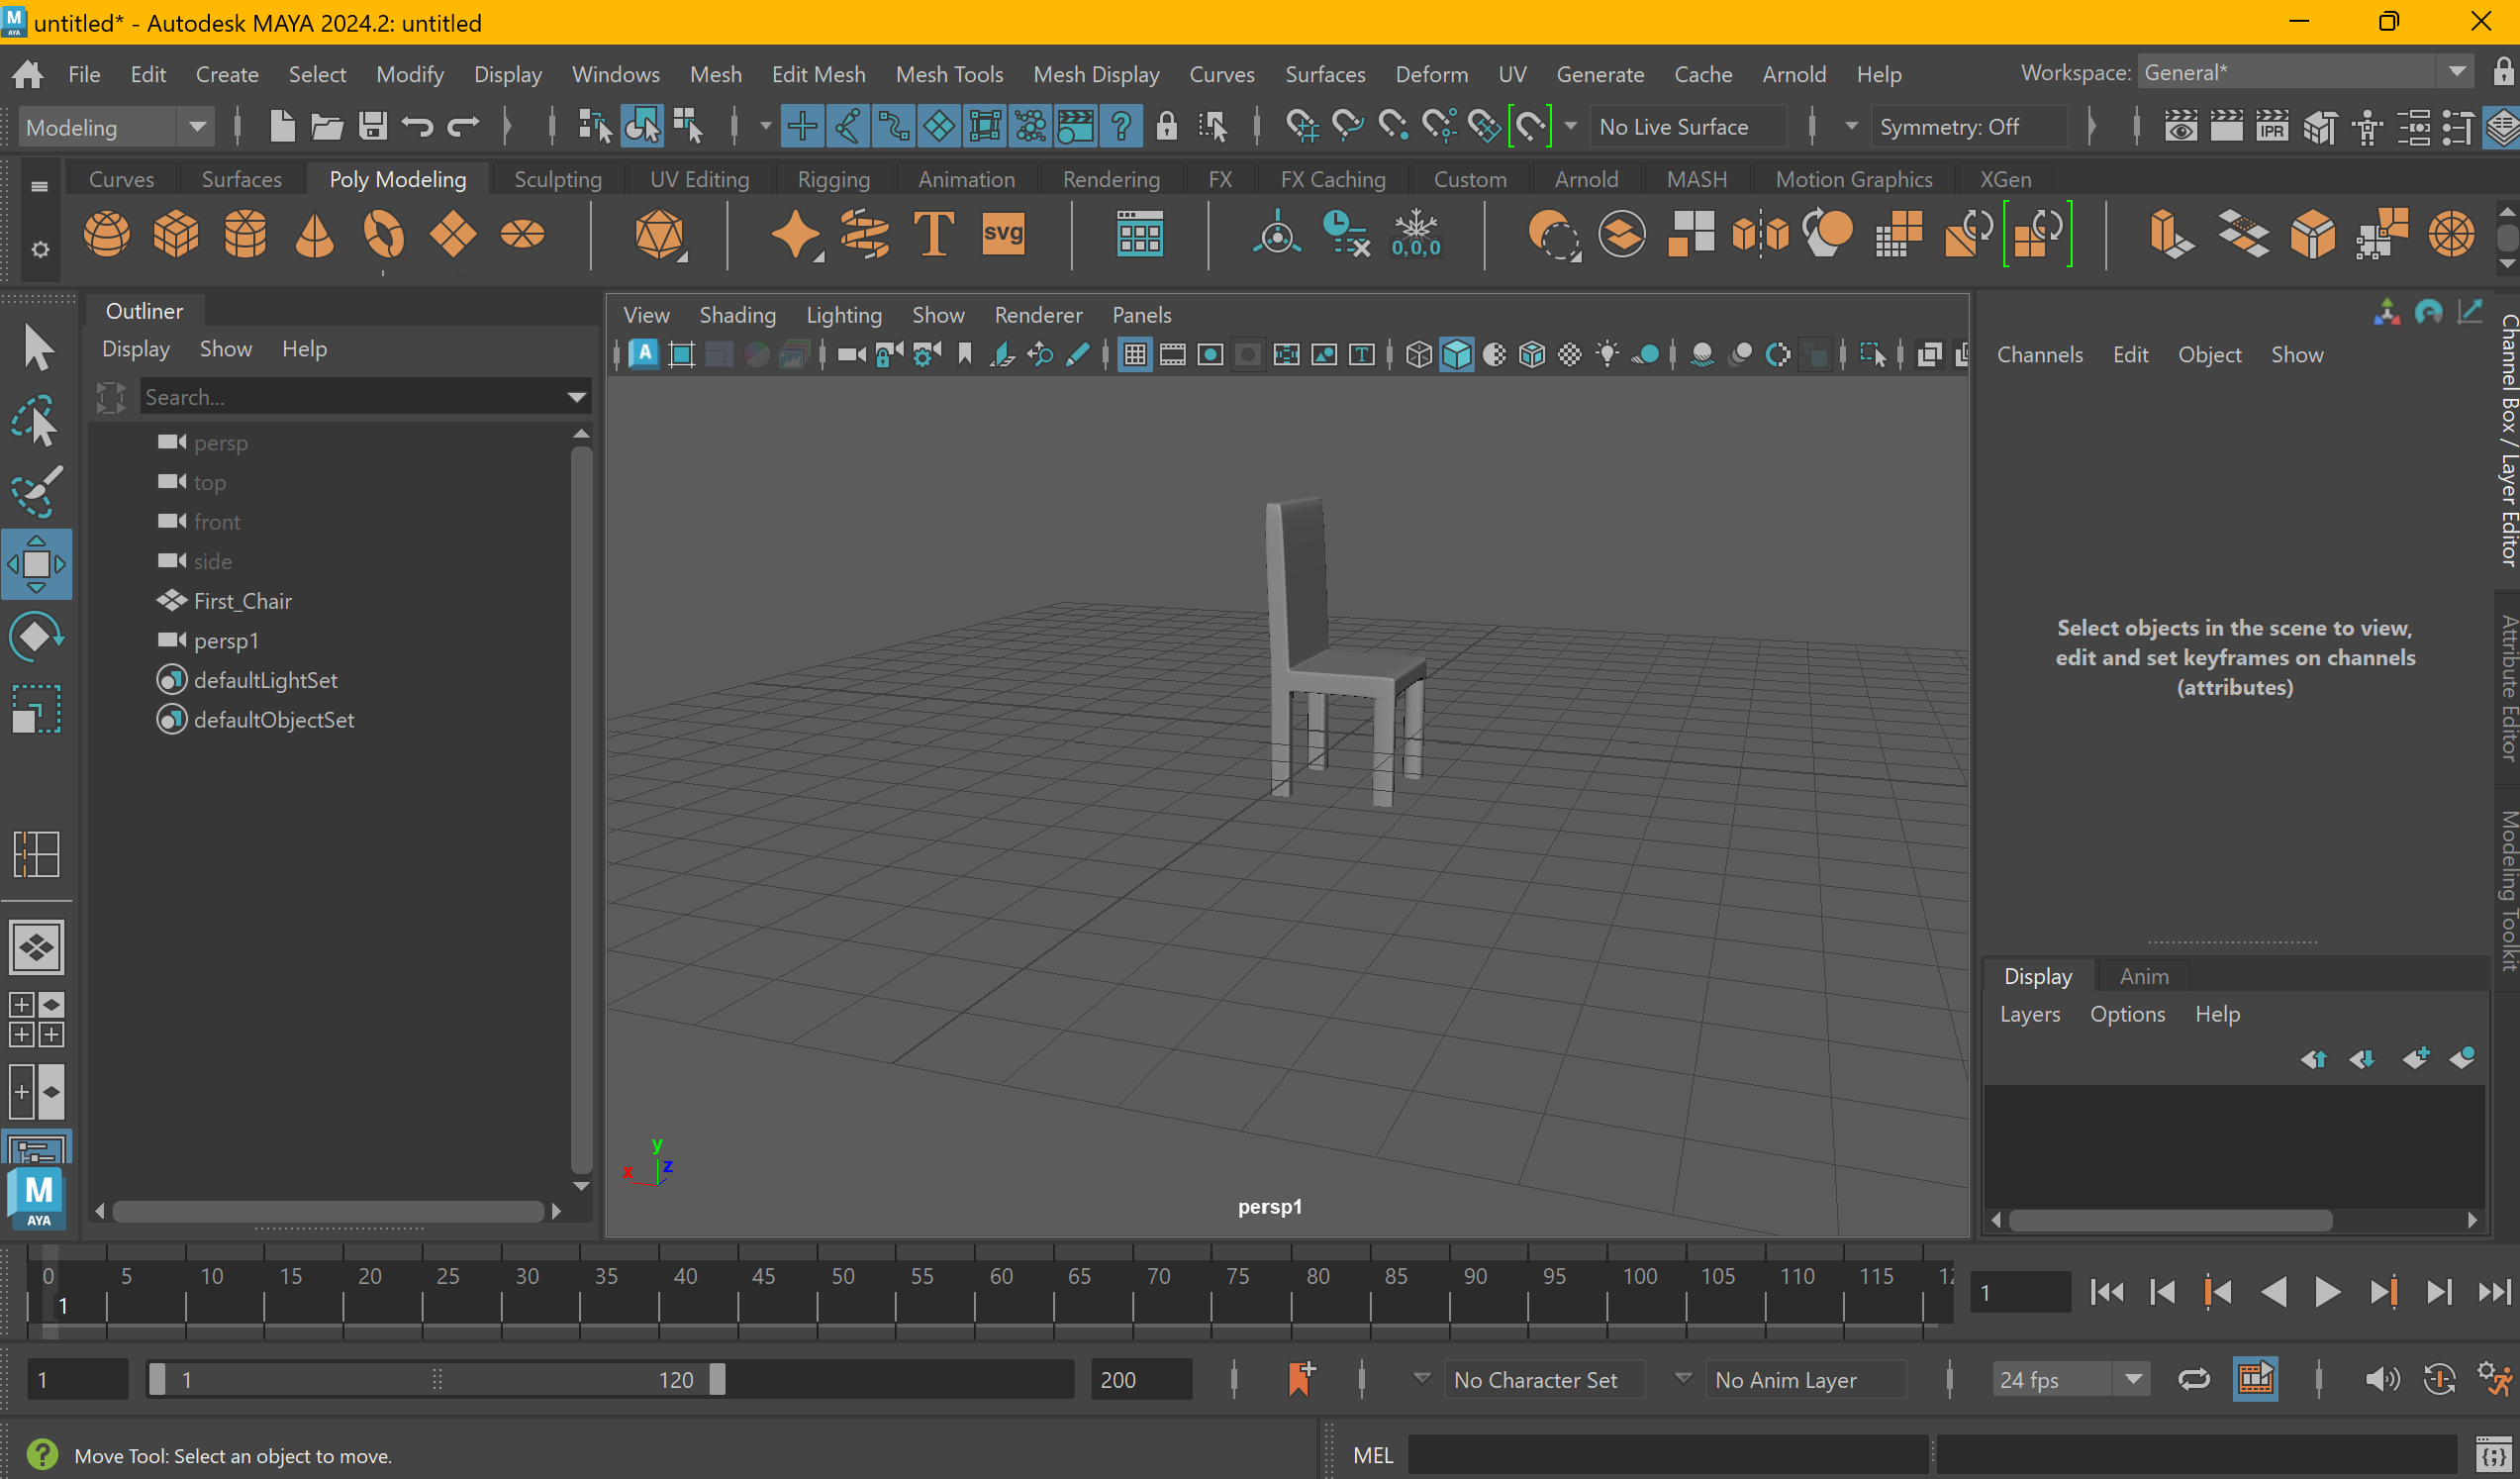This screenshot has width=2520, height=1479.
Task: Click the Save scene icon
Action: (x=372, y=127)
